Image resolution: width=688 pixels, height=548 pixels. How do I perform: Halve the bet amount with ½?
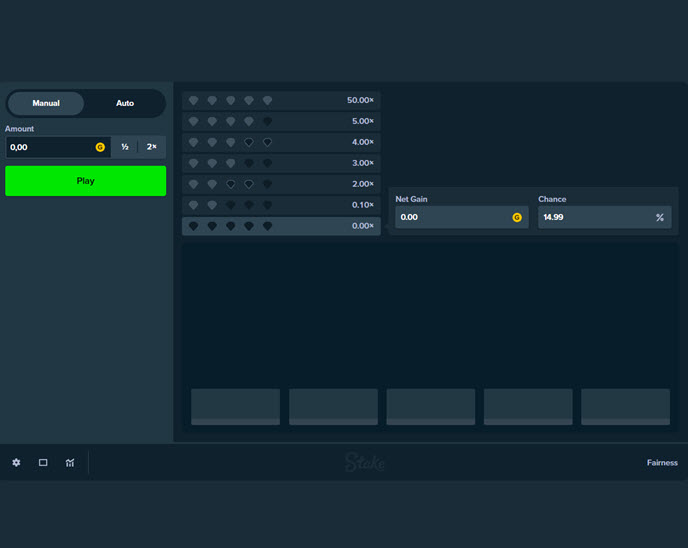point(125,147)
